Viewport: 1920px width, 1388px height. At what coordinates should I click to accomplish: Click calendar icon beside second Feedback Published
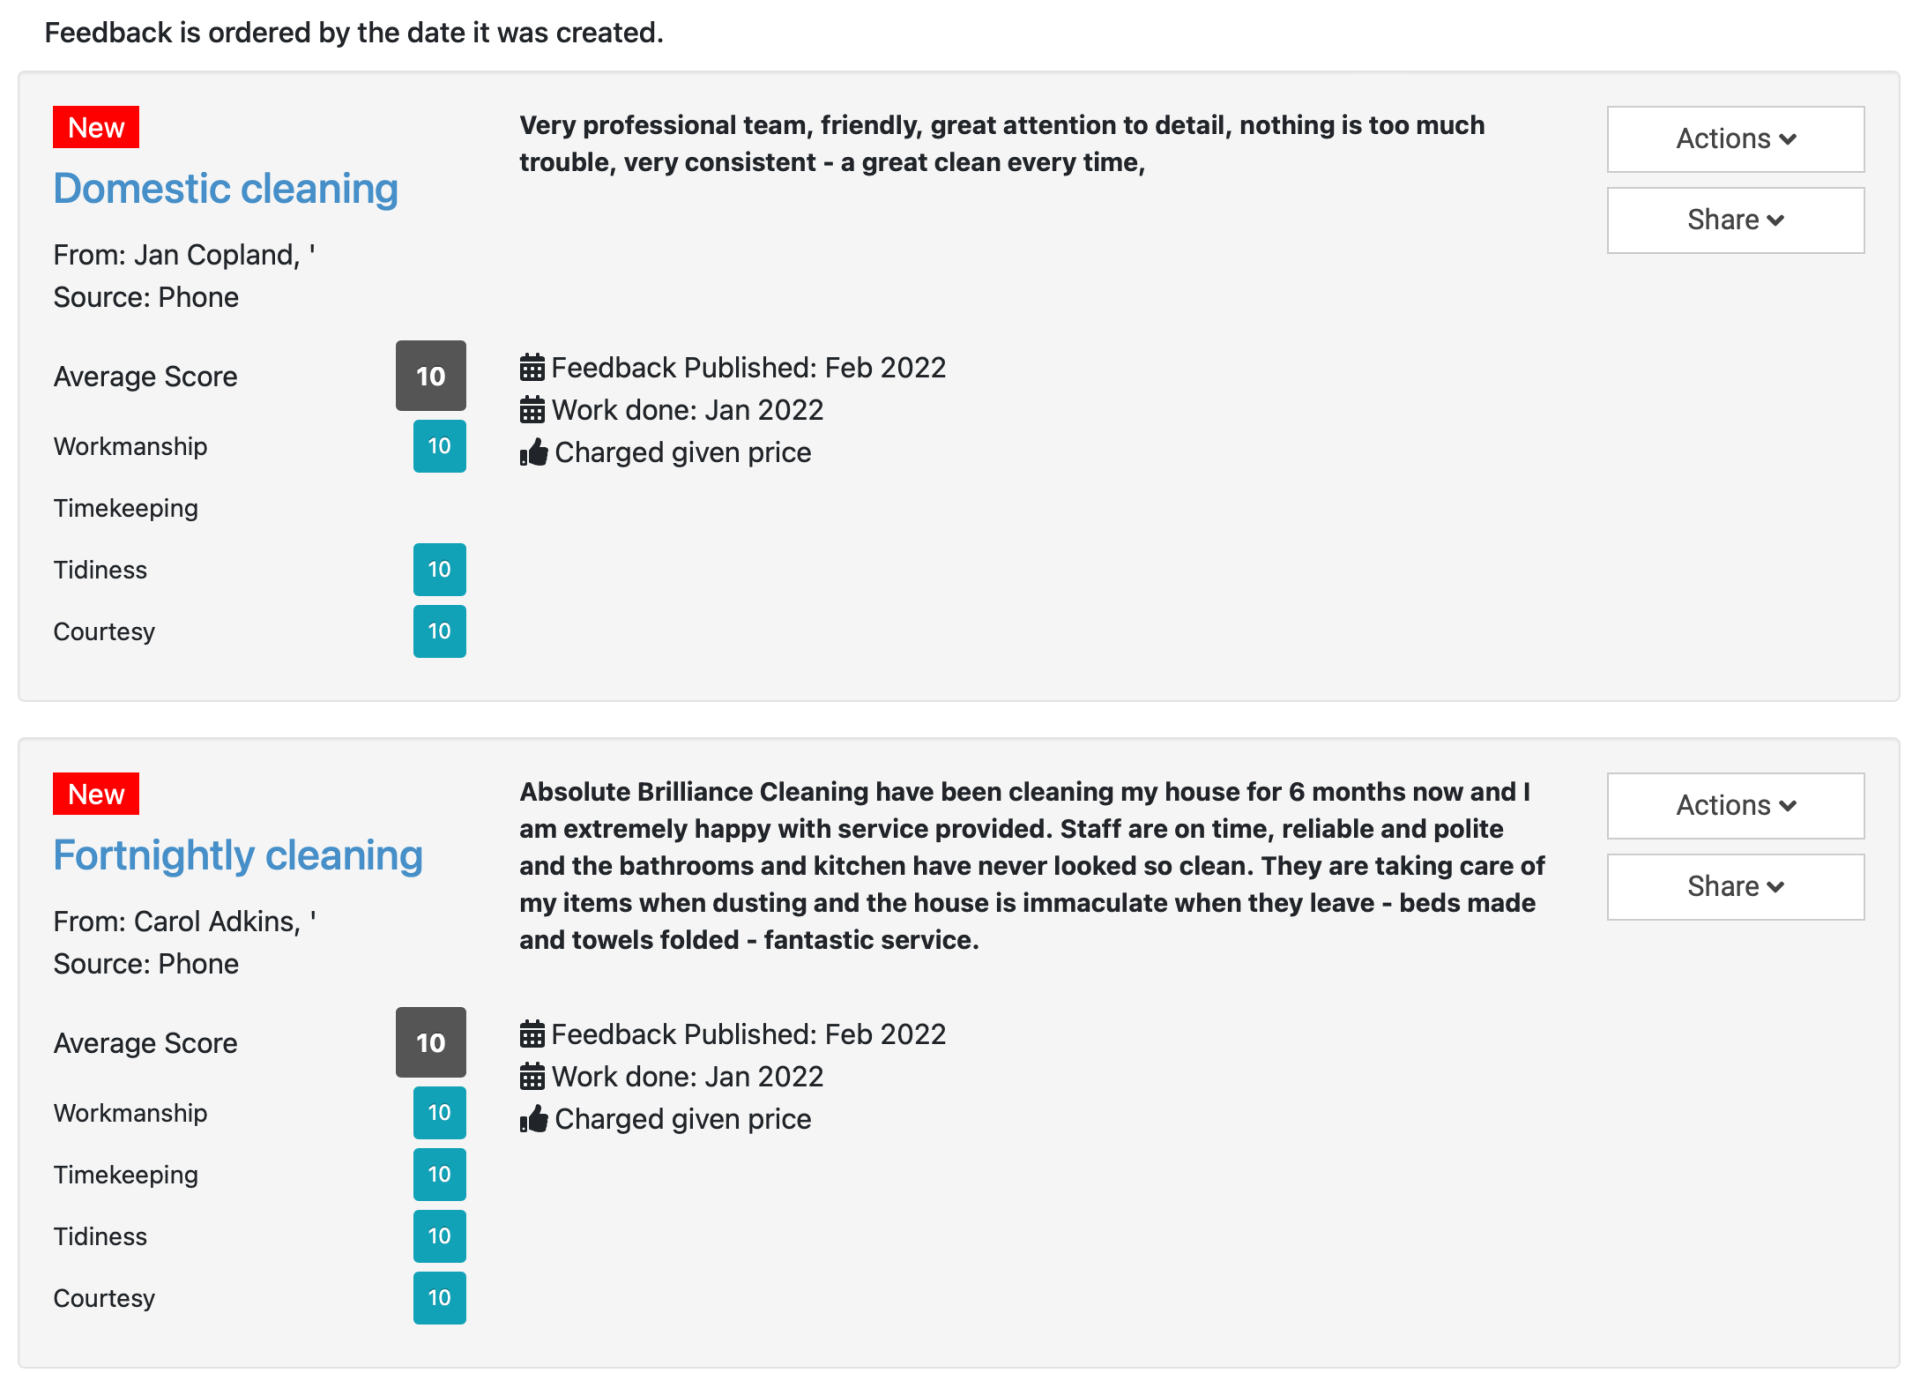pos(532,1034)
